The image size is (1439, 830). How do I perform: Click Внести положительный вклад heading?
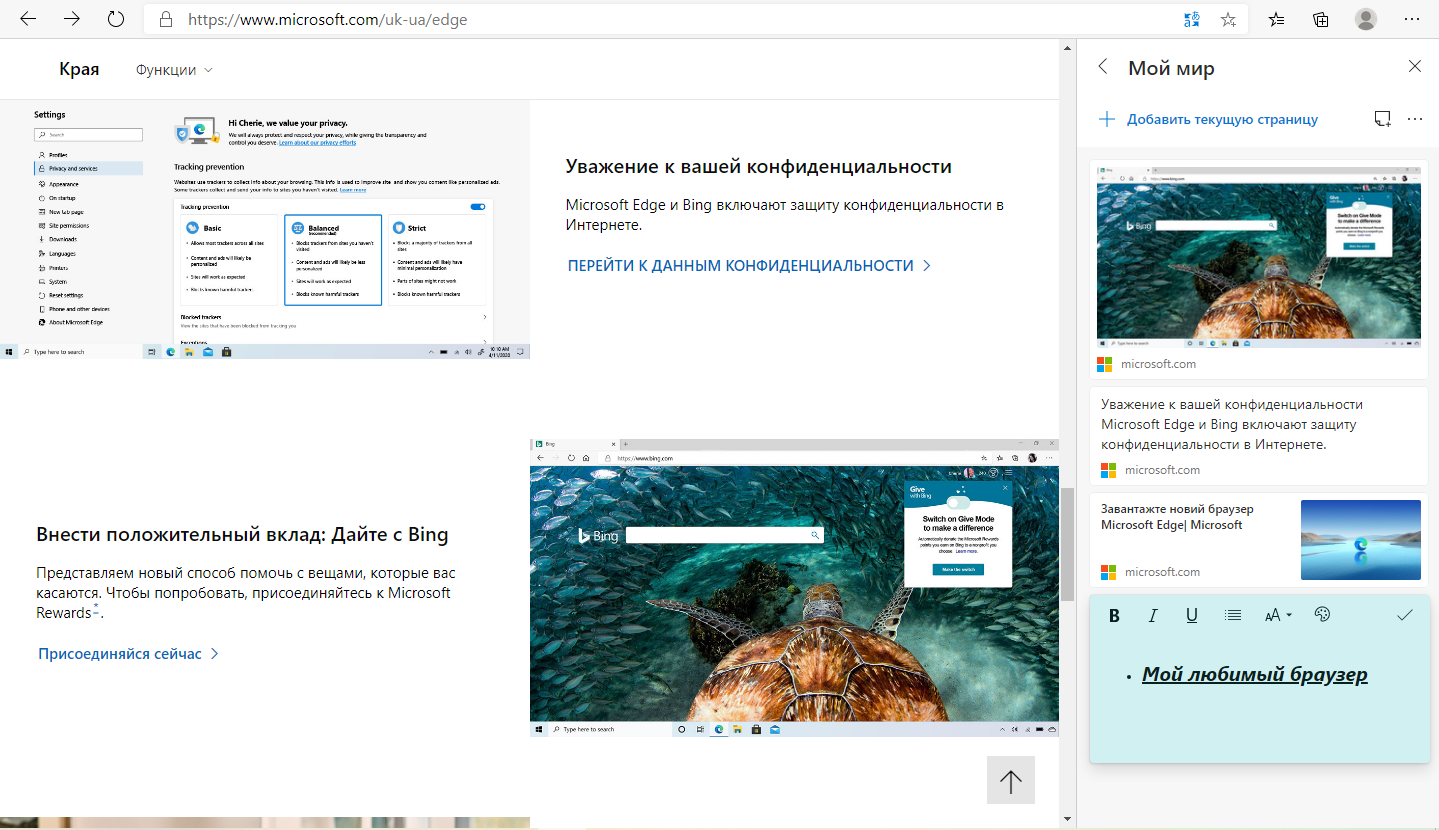tap(242, 534)
